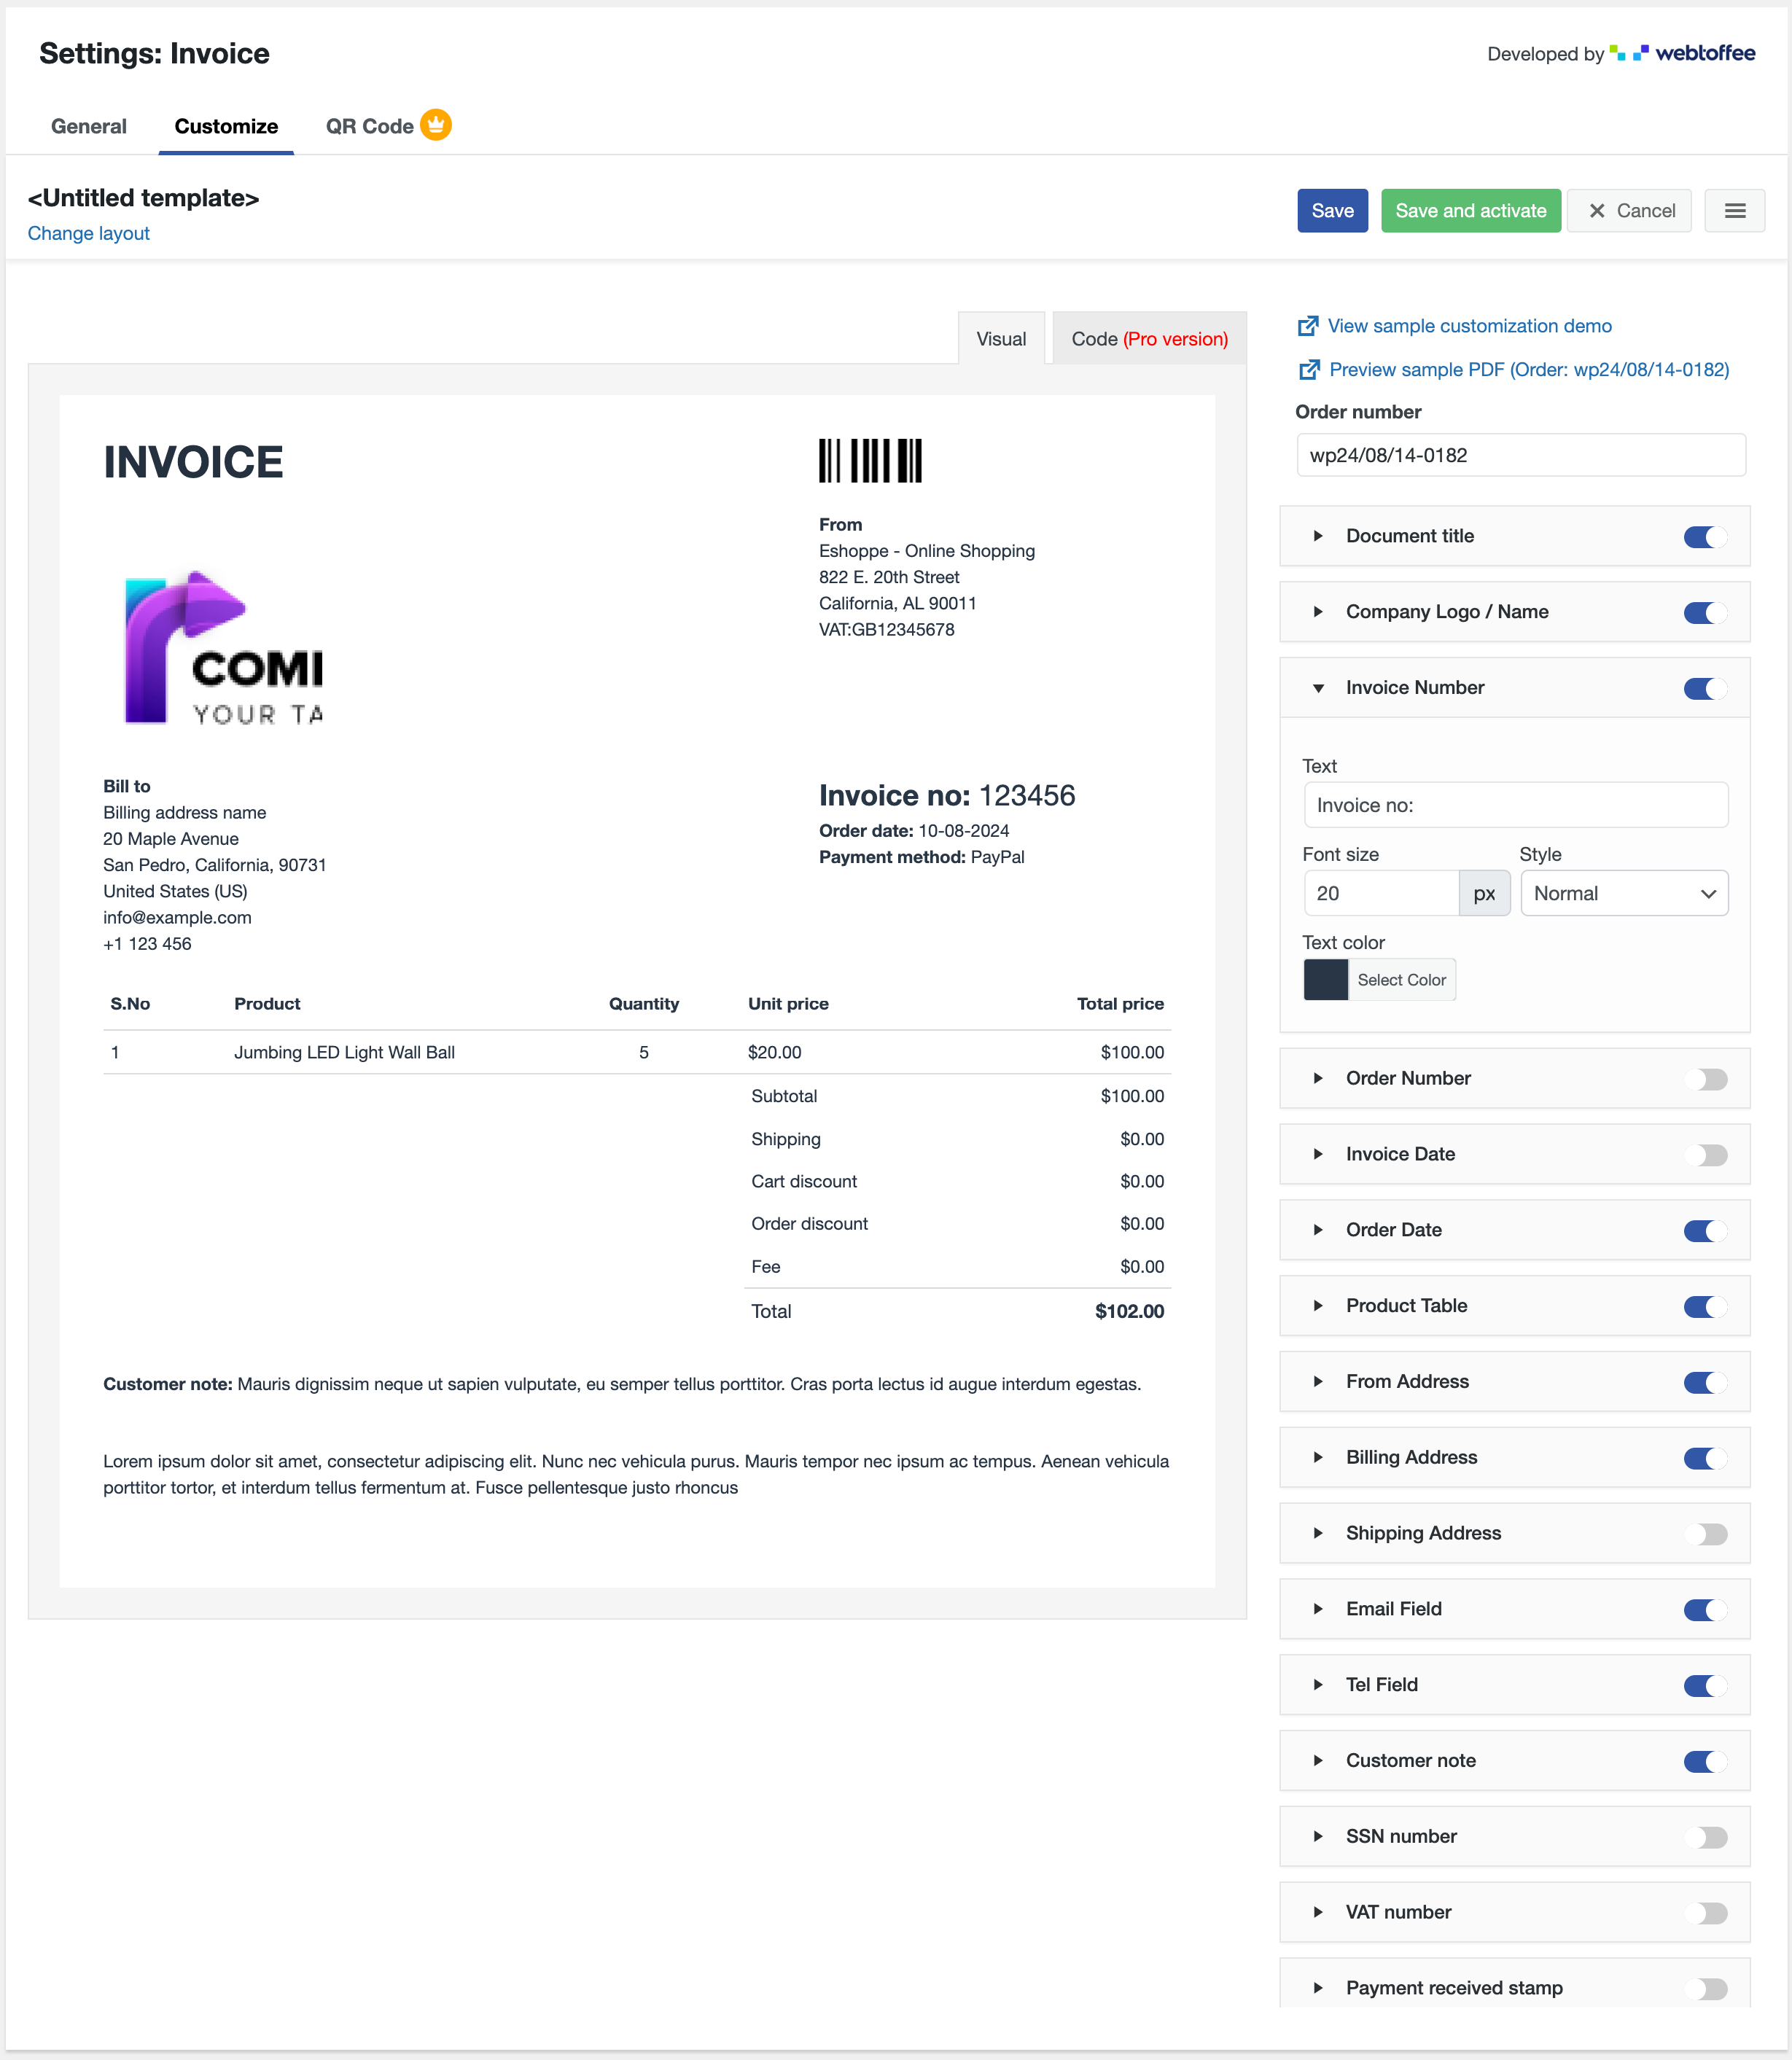Open the Change layout link
The width and height of the screenshot is (1792, 2060).
[x=88, y=233]
